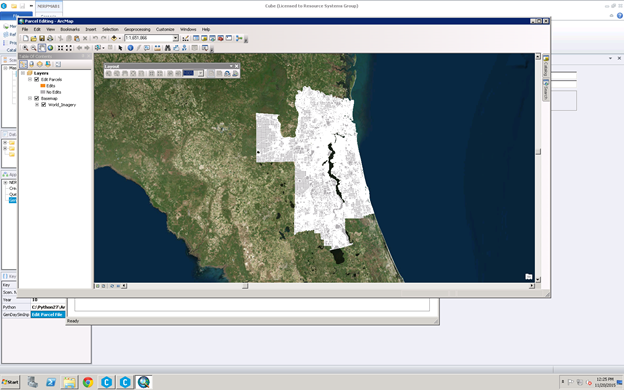624x390 pixels.
Task: Toggle World_Imagery layer visibility checkbox
Action: [x=44, y=105]
